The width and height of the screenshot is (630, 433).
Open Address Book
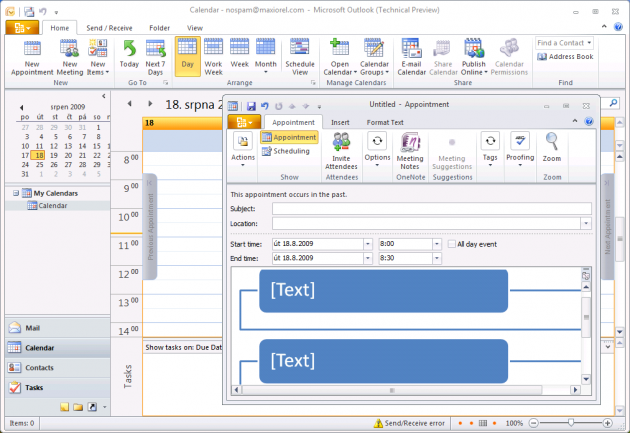[x=565, y=57]
